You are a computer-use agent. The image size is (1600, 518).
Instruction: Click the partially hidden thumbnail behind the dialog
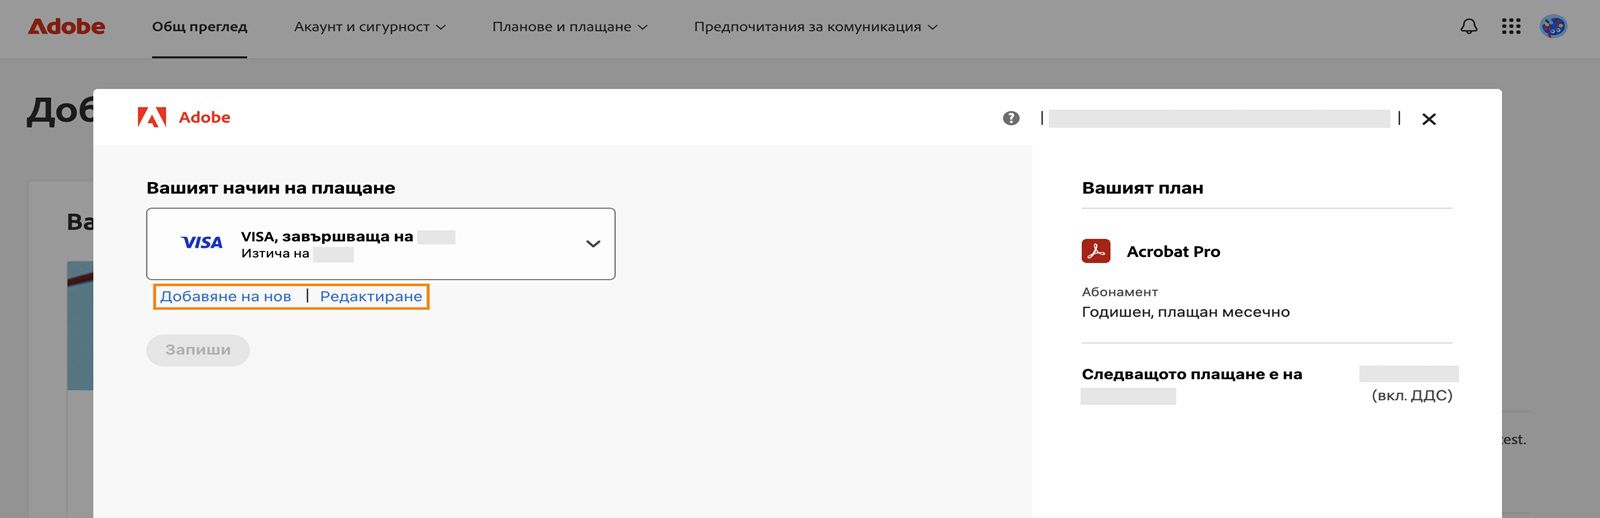pyautogui.click(x=79, y=325)
